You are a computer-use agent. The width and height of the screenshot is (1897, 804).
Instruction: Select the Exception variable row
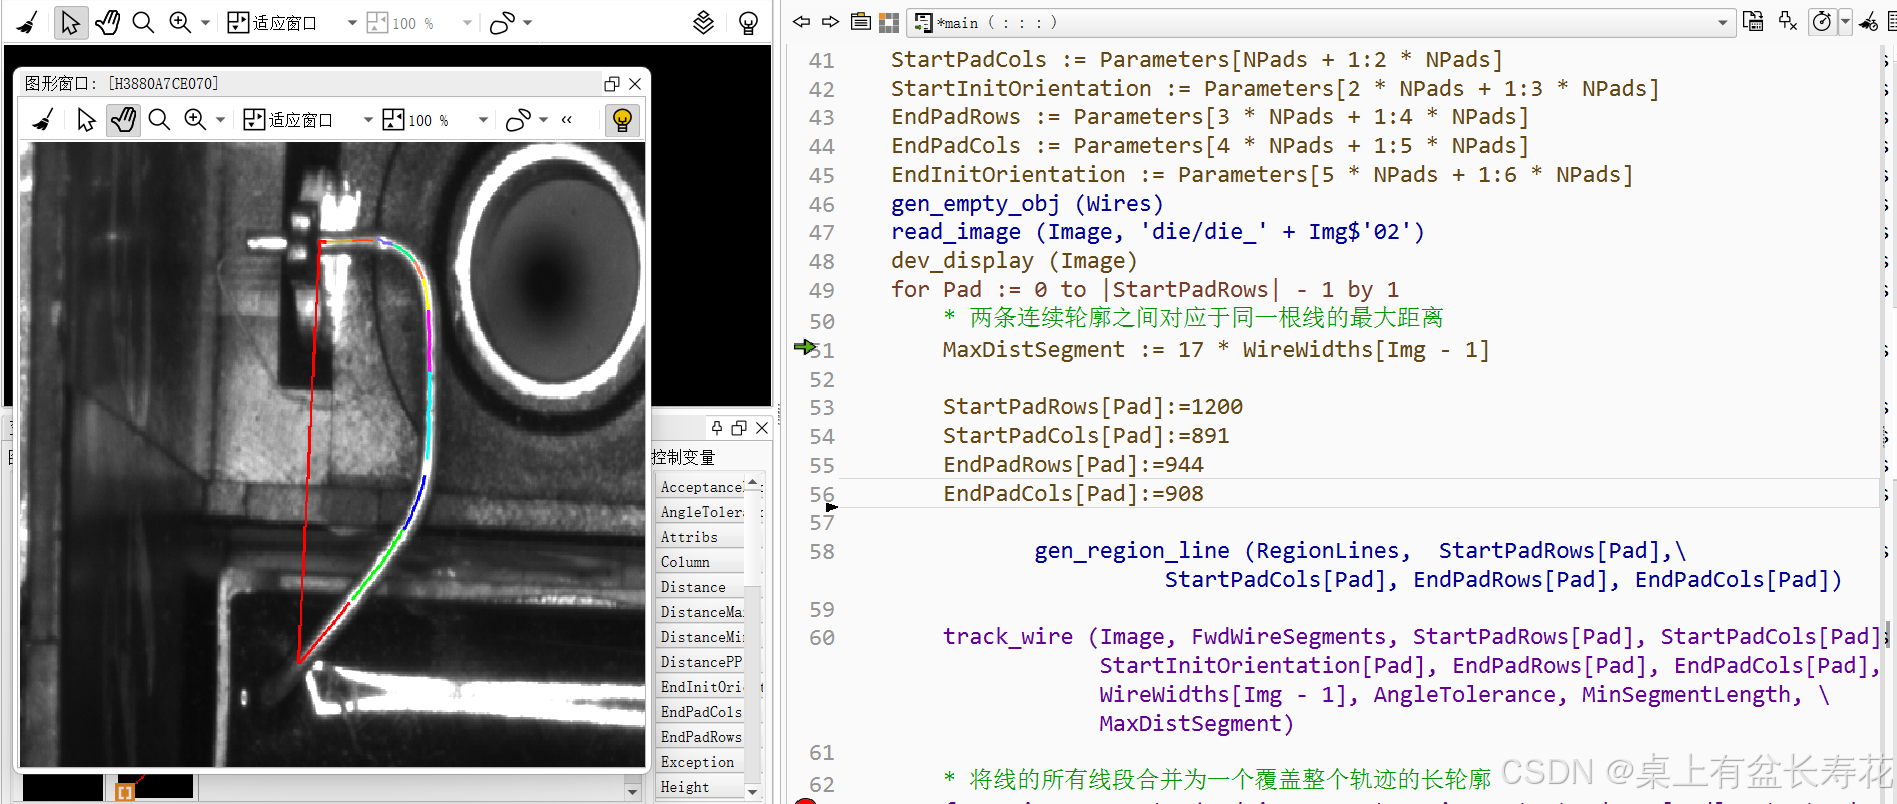[701, 762]
